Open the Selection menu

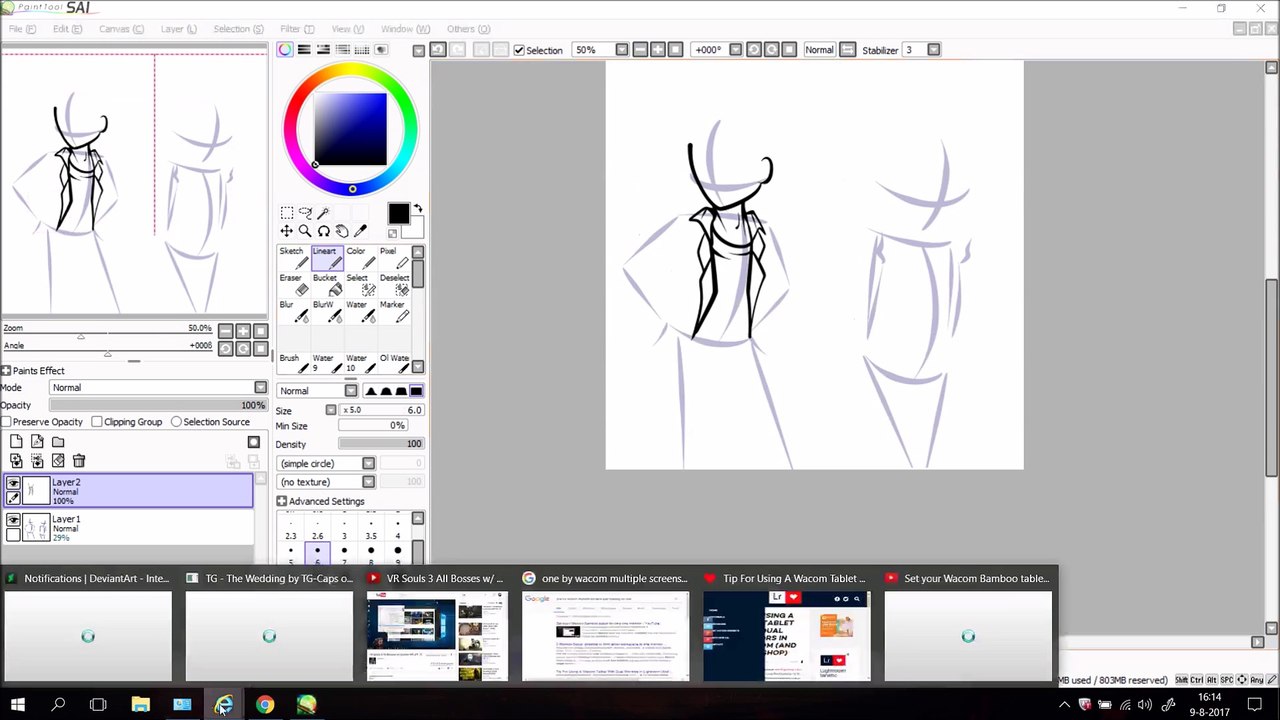coord(238,29)
